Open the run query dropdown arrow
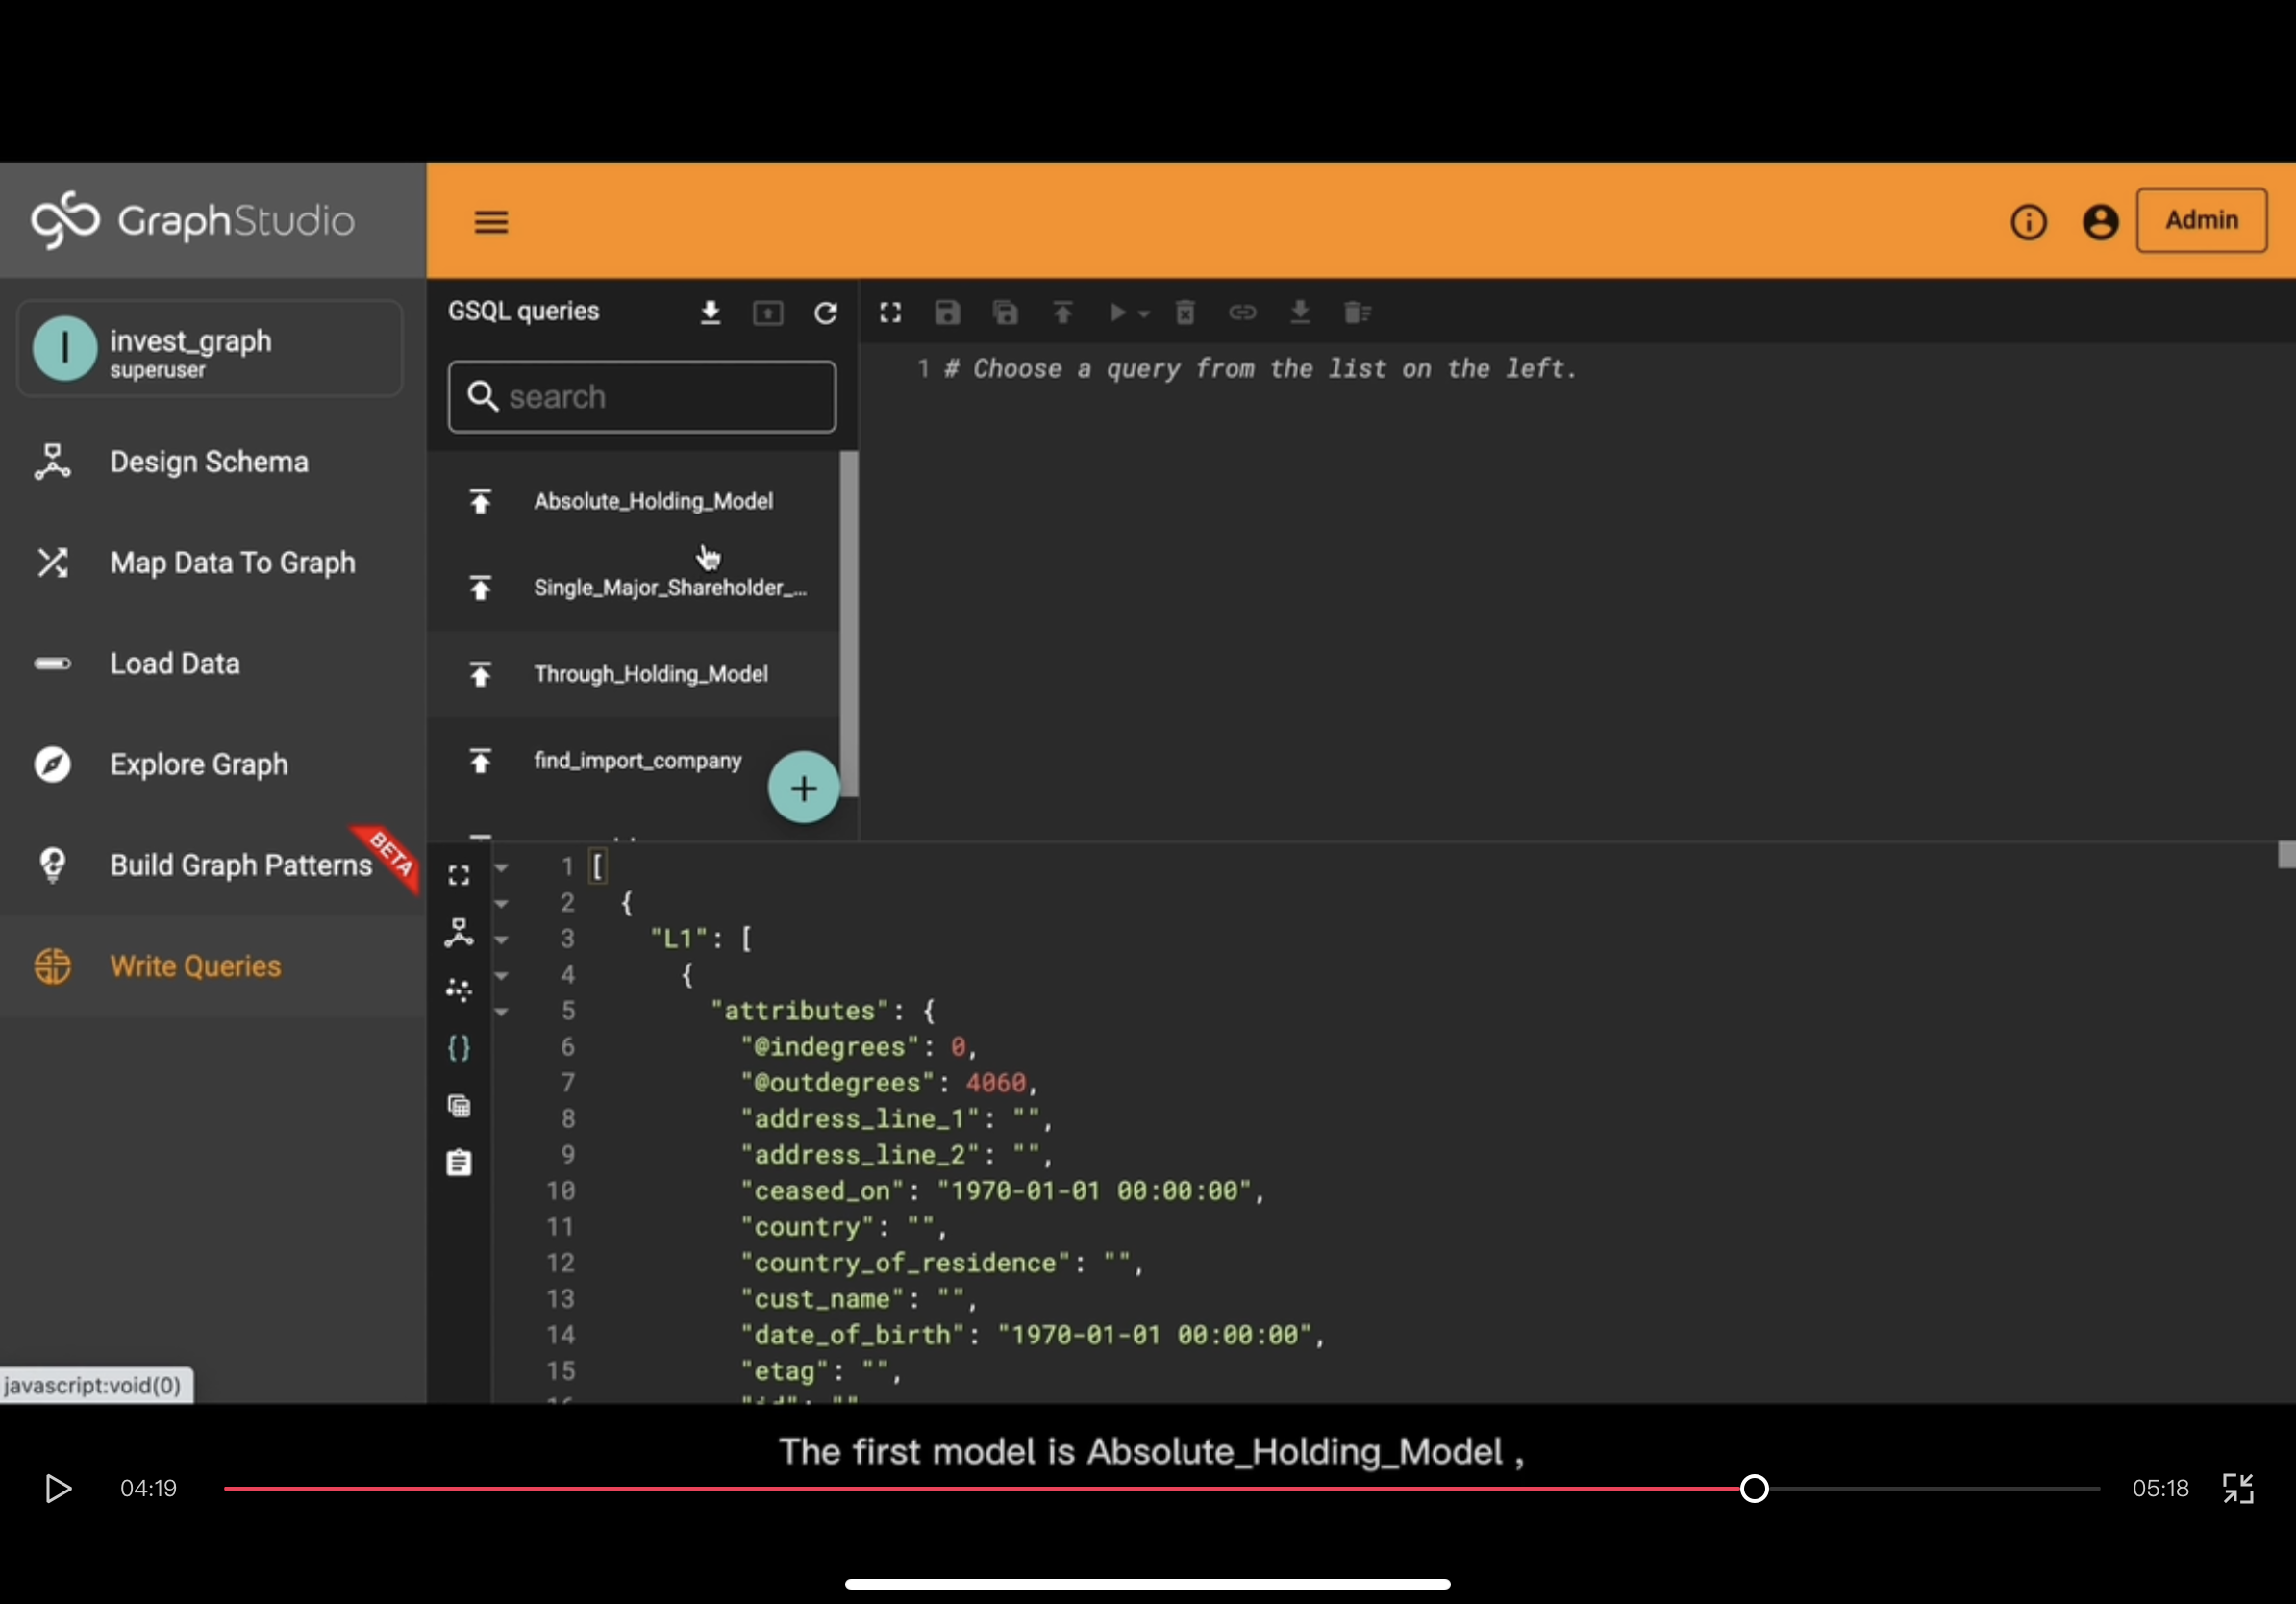Image resolution: width=2296 pixels, height=1604 pixels. 1145,314
